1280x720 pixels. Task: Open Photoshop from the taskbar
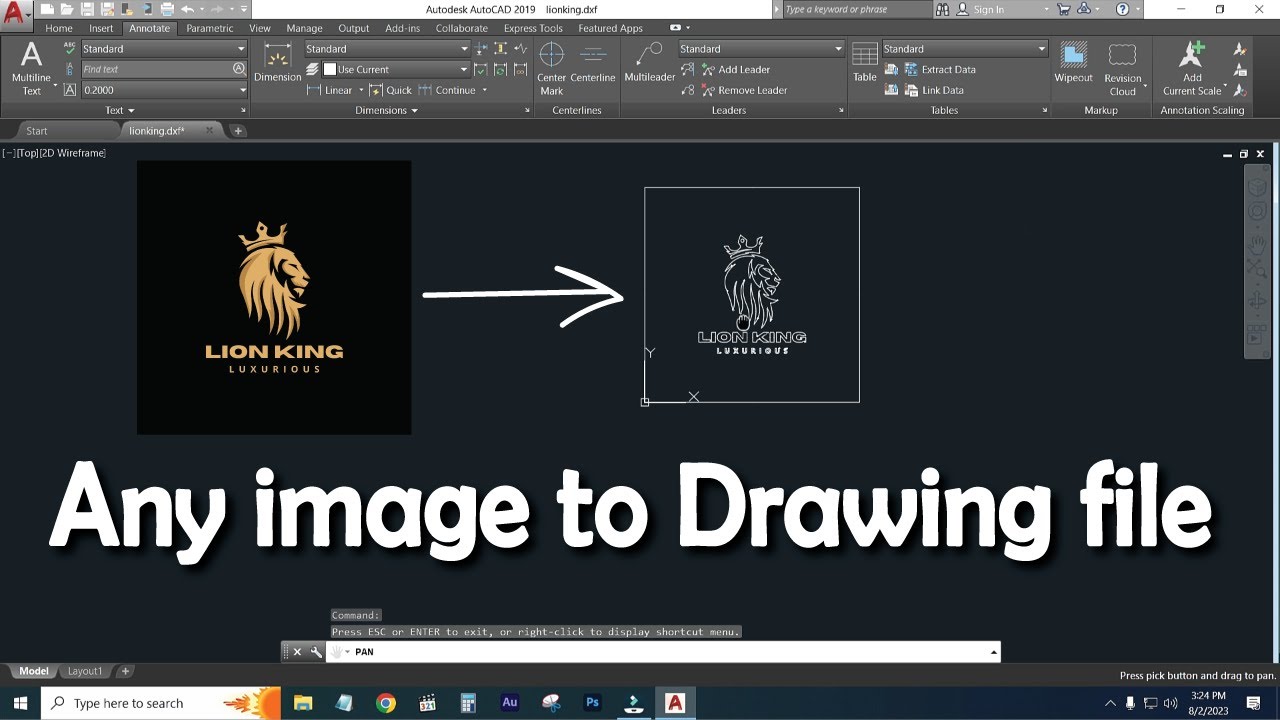592,703
